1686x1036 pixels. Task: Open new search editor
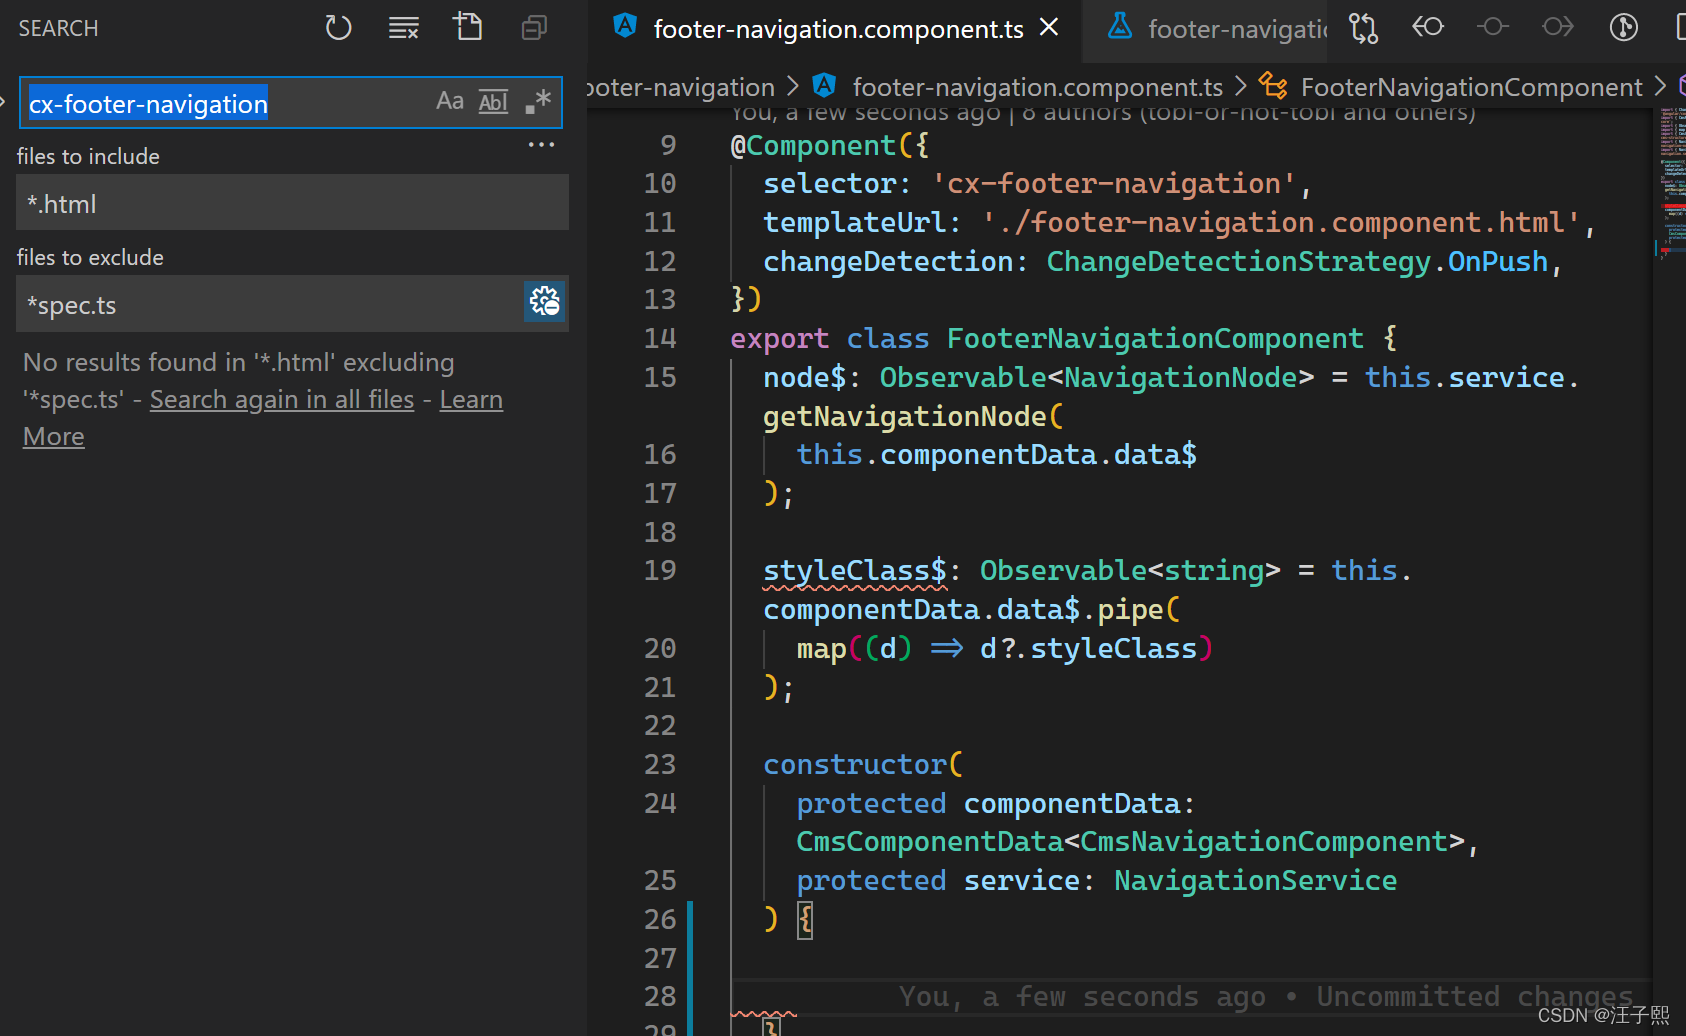point(468,27)
